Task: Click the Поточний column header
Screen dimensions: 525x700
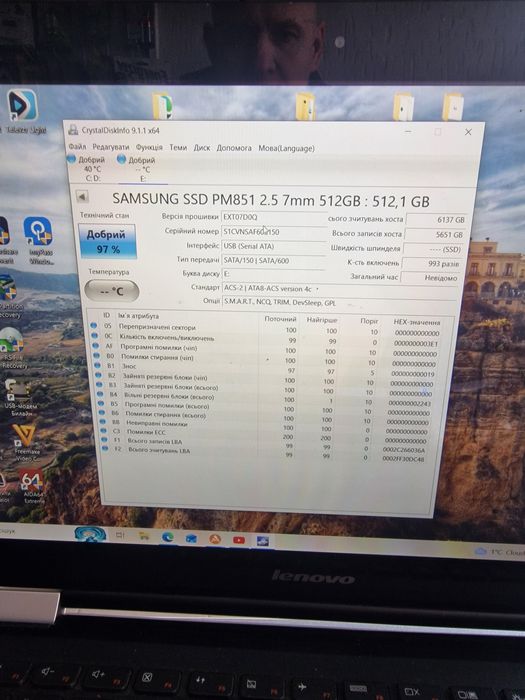Action: point(280,319)
